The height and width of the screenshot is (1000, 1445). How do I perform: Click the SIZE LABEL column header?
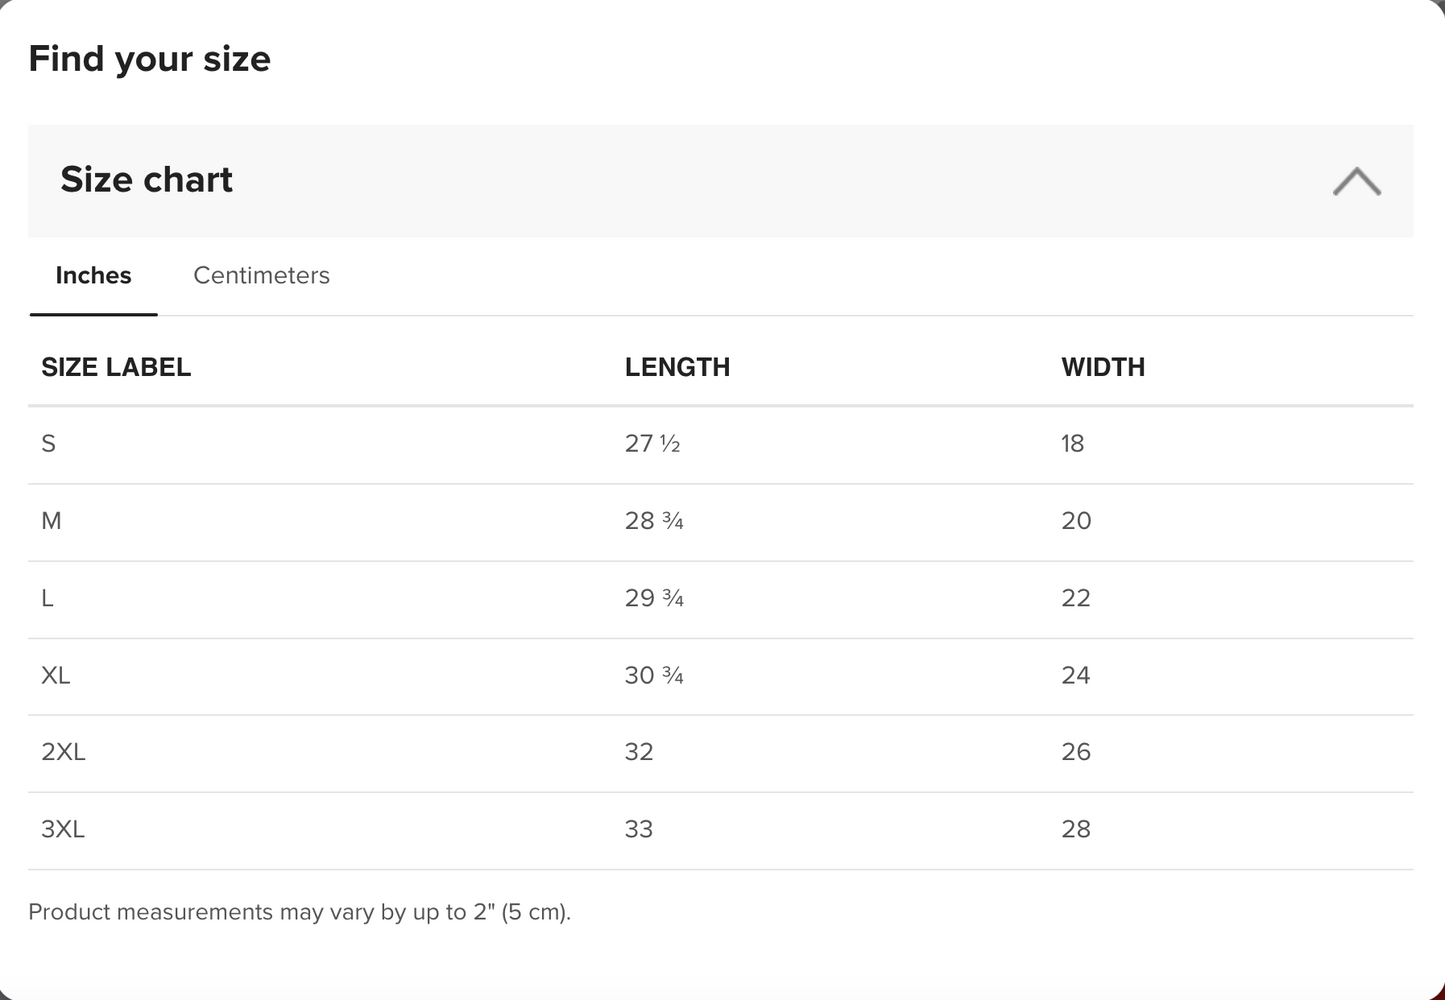pyautogui.click(x=116, y=367)
